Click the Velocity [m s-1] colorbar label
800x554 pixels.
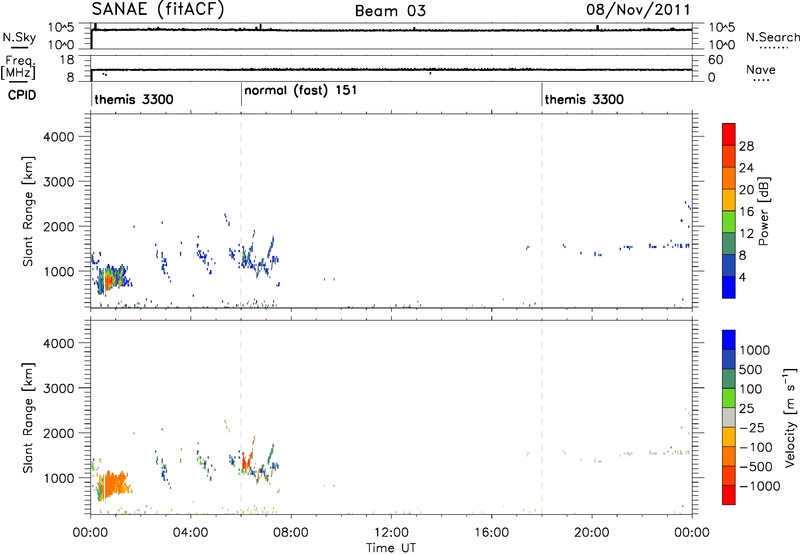(x=790, y=417)
